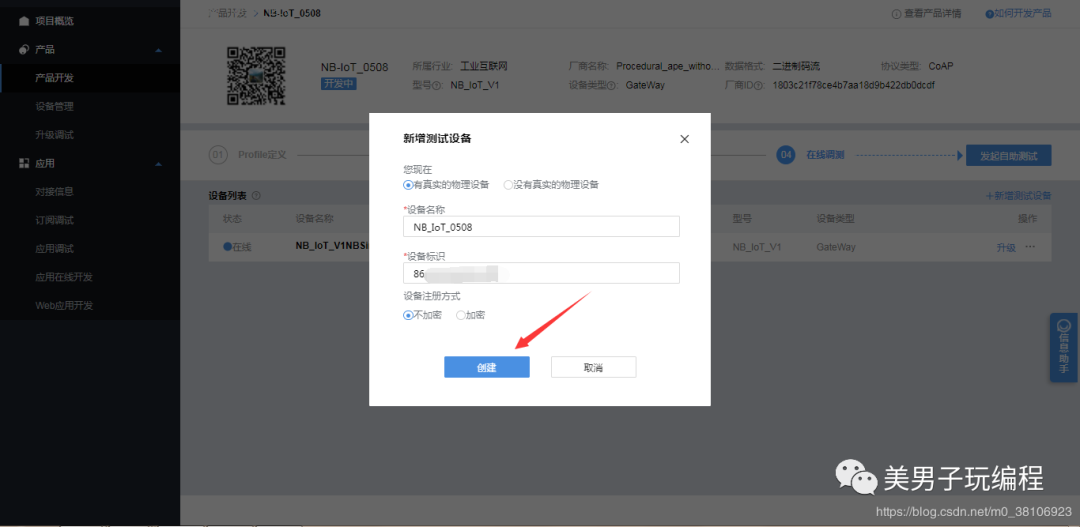
Task: Open Web应用开发 in the sidebar
Action: [x=64, y=305]
